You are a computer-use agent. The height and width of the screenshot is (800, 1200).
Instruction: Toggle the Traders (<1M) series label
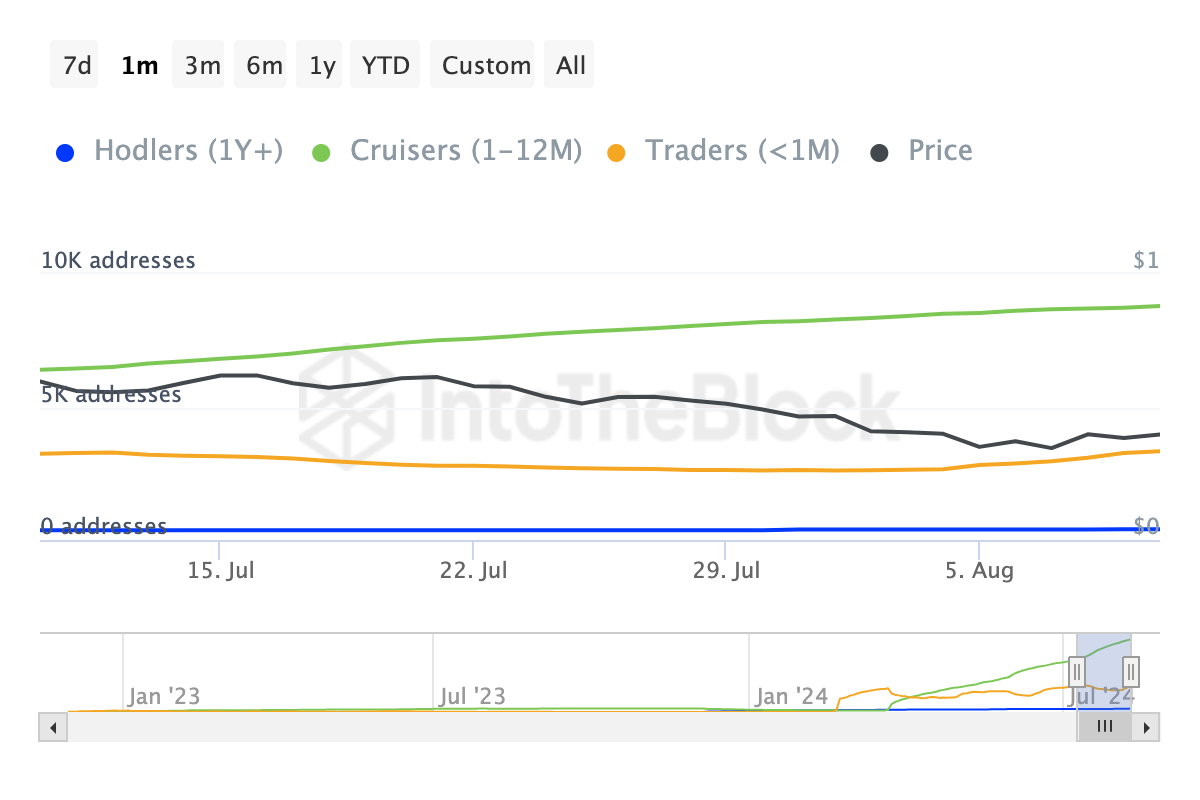coord(742,151)
